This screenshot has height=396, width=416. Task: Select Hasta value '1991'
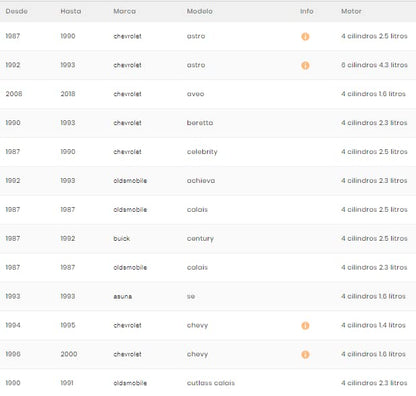[67, 383]
